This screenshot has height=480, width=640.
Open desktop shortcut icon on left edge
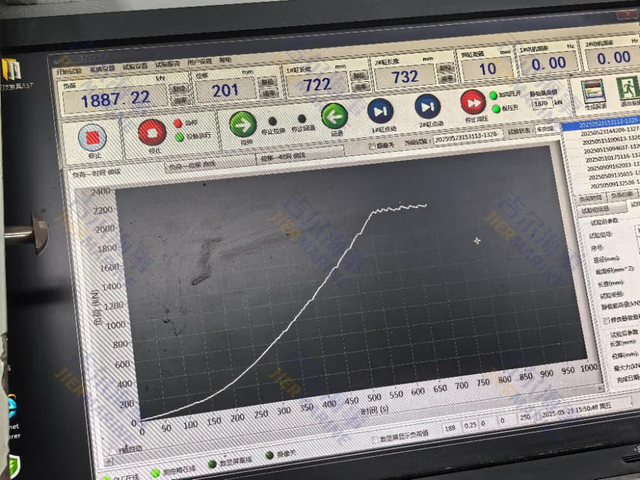click(x=13, y=72)
